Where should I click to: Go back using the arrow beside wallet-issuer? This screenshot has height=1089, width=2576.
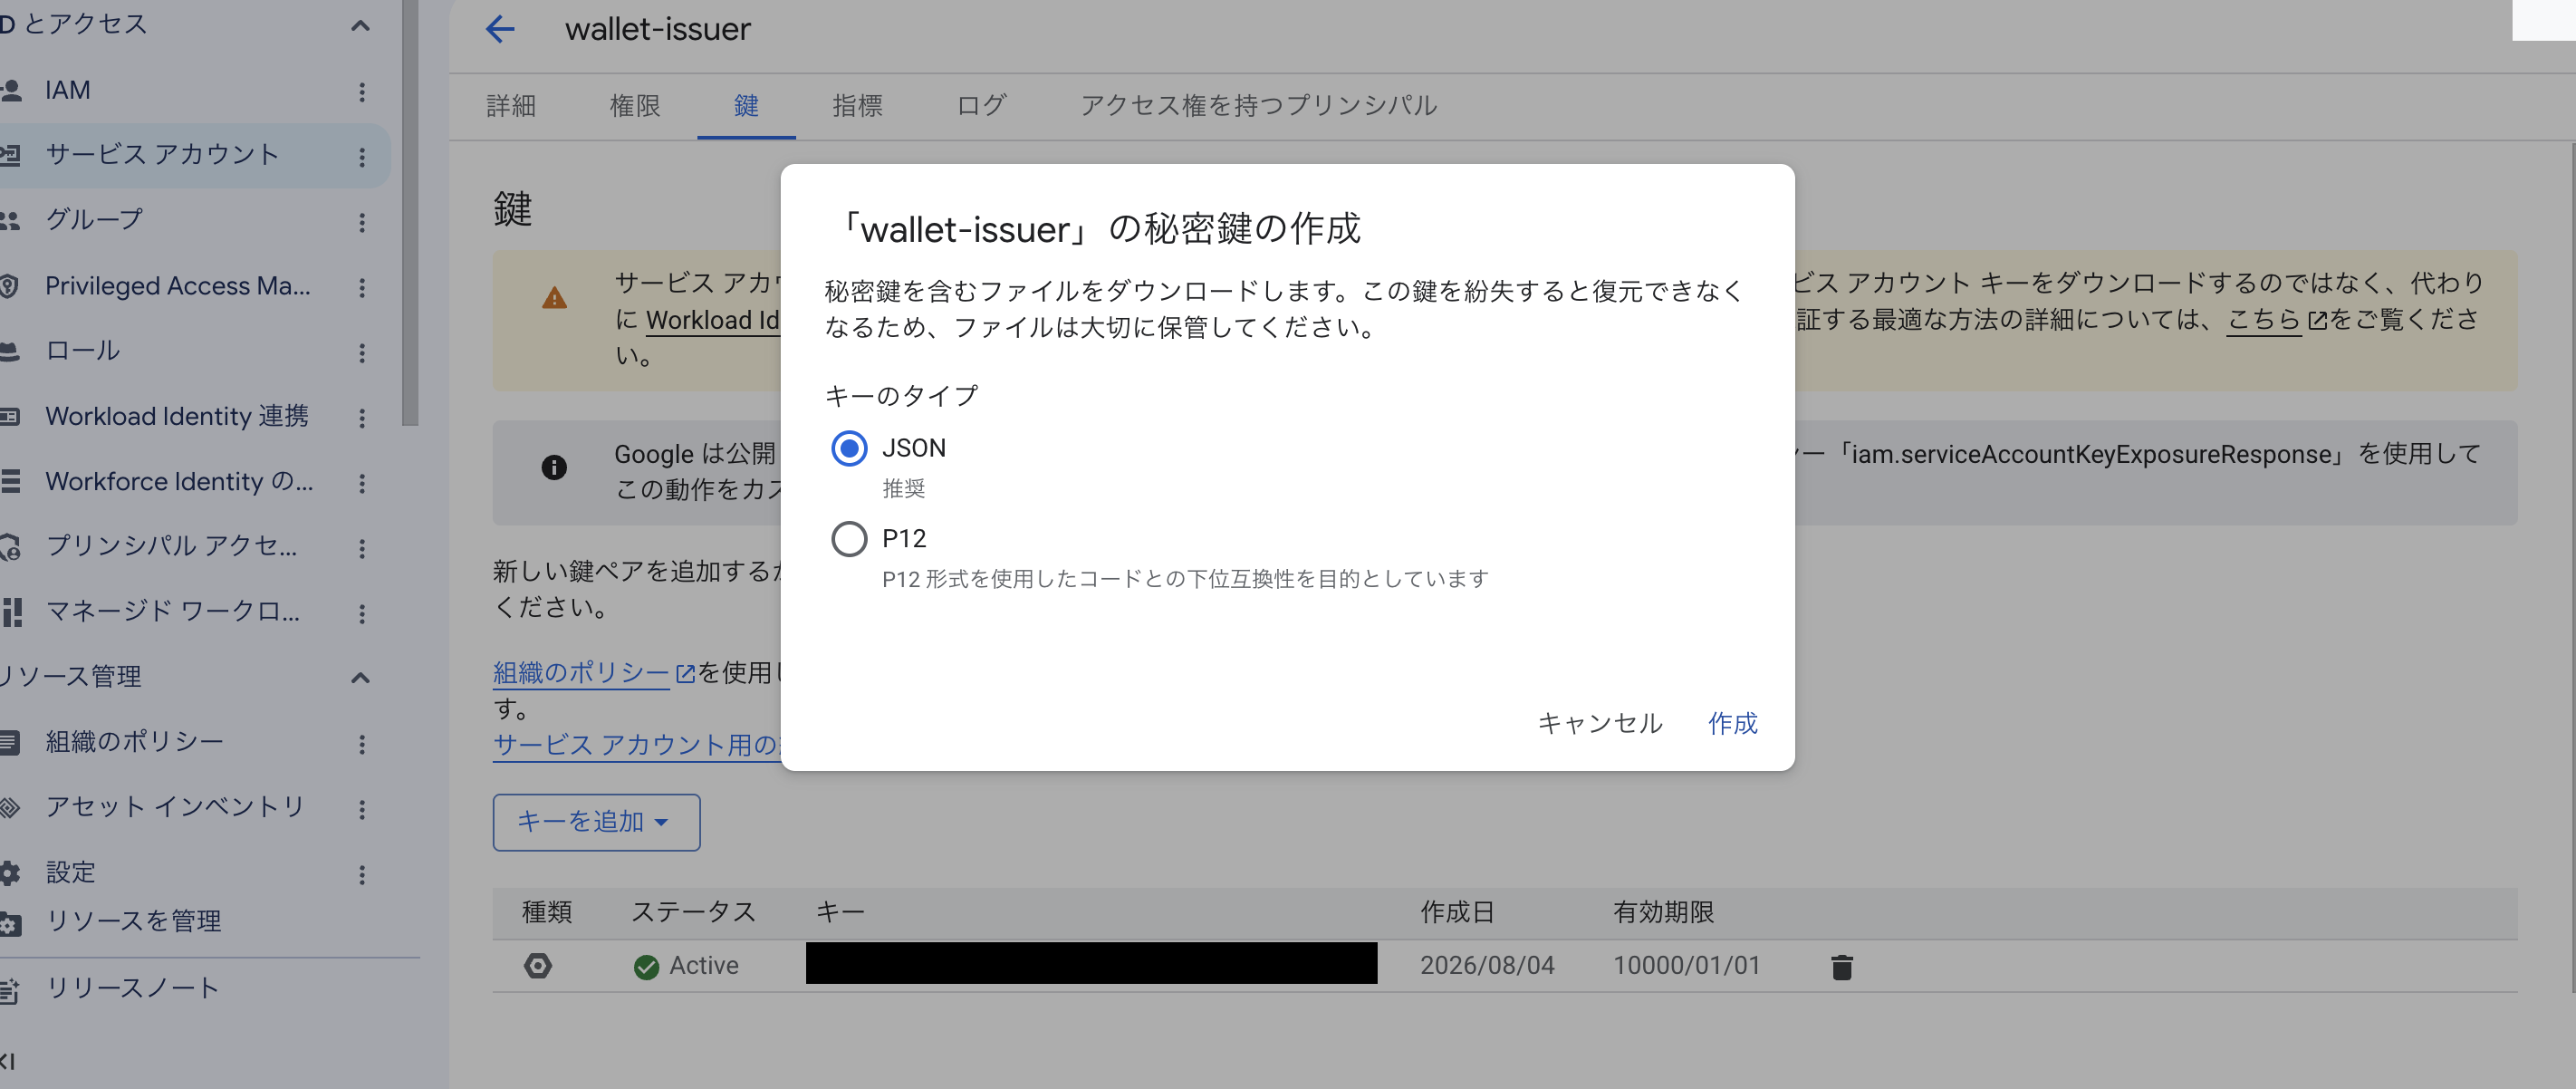500,29
